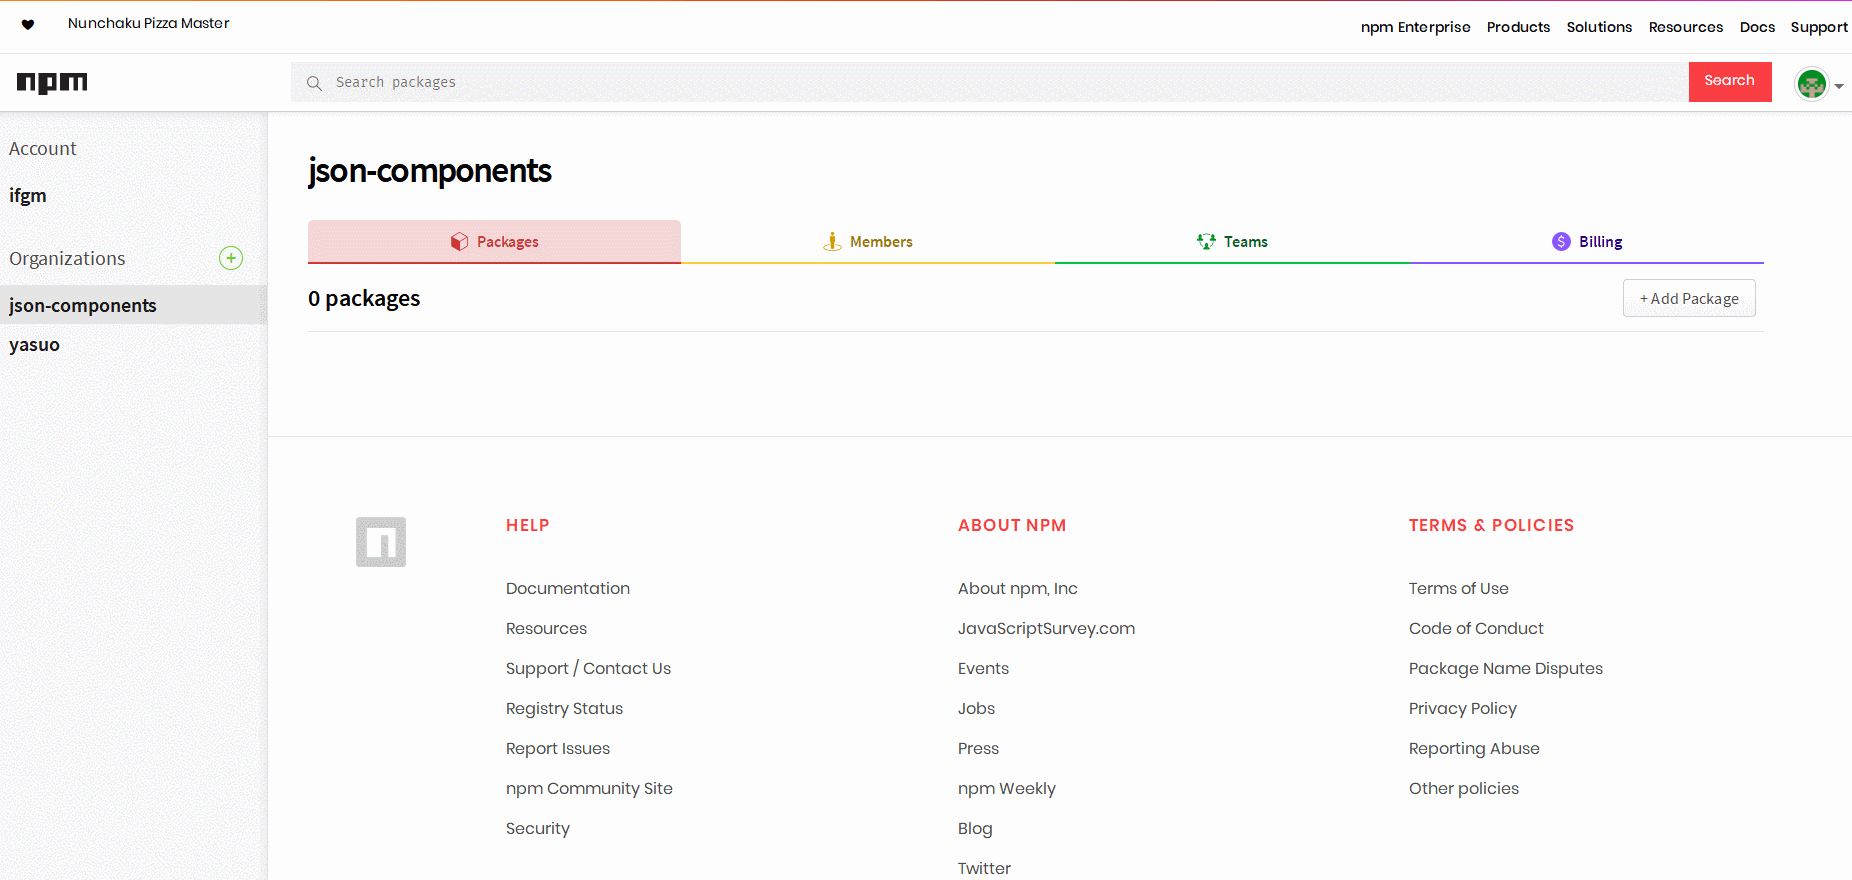This screenshot has width=1852, height=880.
Task: Open Docs in top navigation
Action: [1757, 27]
